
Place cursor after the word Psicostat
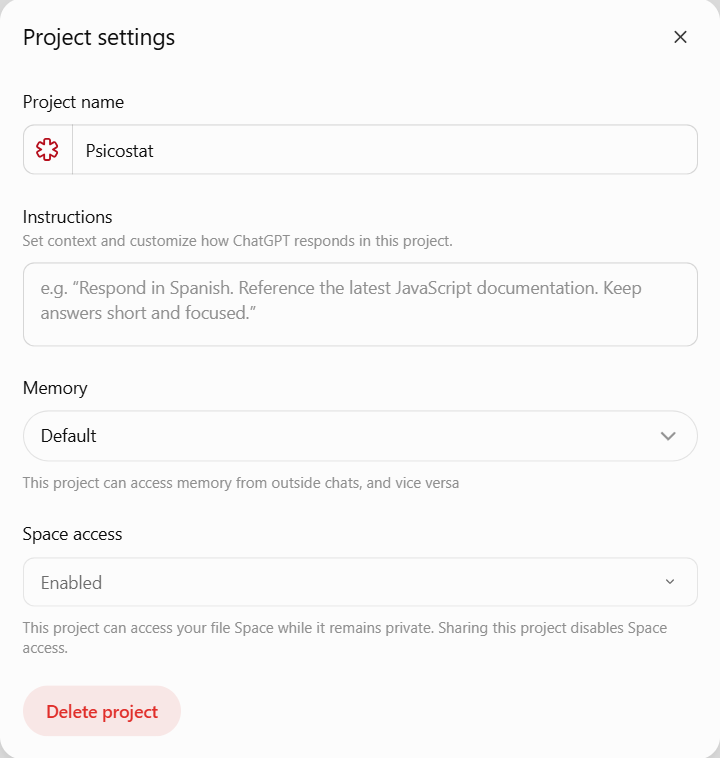click(x=155, y=151)
